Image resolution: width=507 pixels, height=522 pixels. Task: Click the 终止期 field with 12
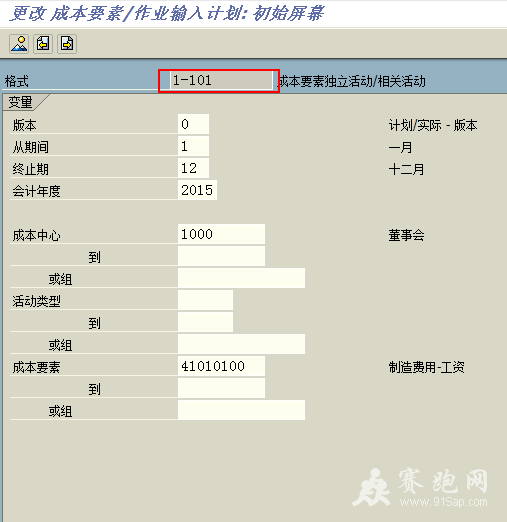[x=193, y=168]
